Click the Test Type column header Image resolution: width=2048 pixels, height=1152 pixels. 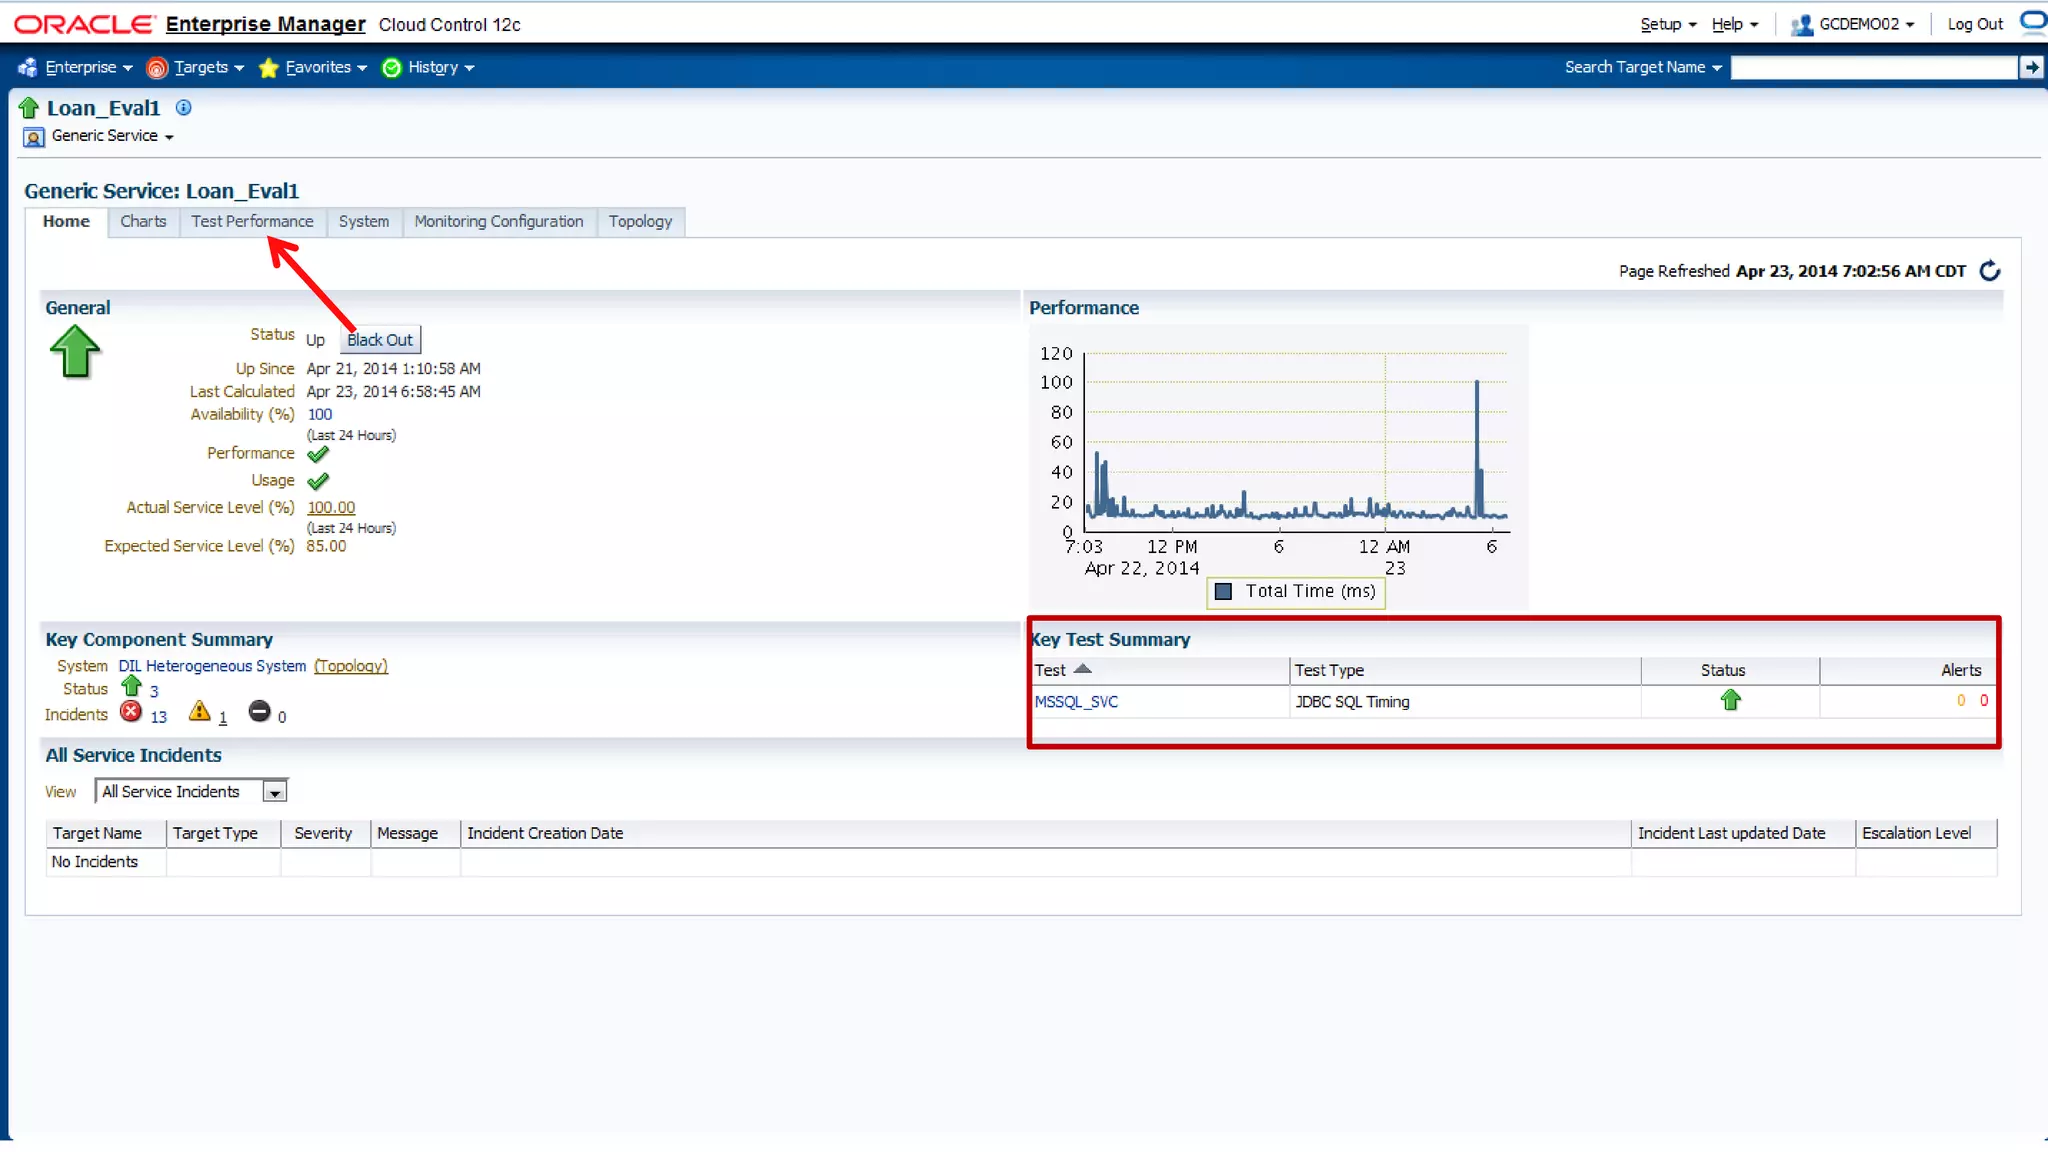tap(1465, 670)
